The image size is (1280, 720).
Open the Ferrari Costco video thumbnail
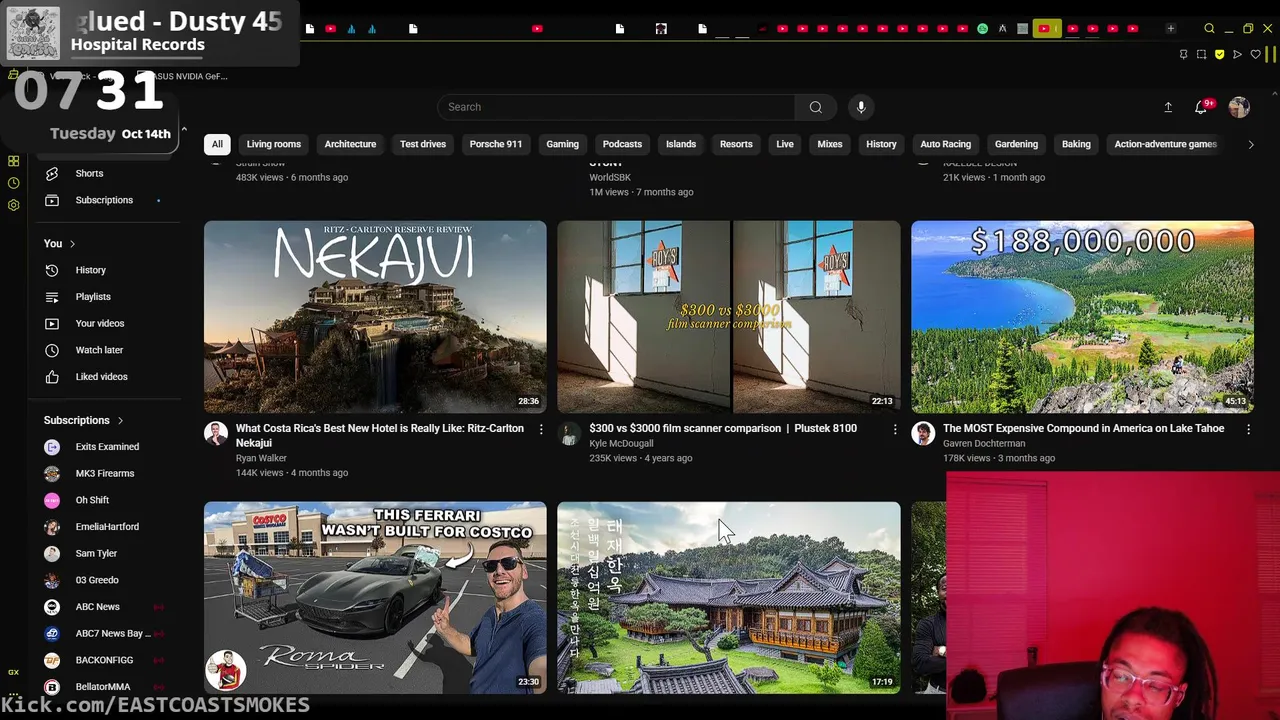coord(375,598)
